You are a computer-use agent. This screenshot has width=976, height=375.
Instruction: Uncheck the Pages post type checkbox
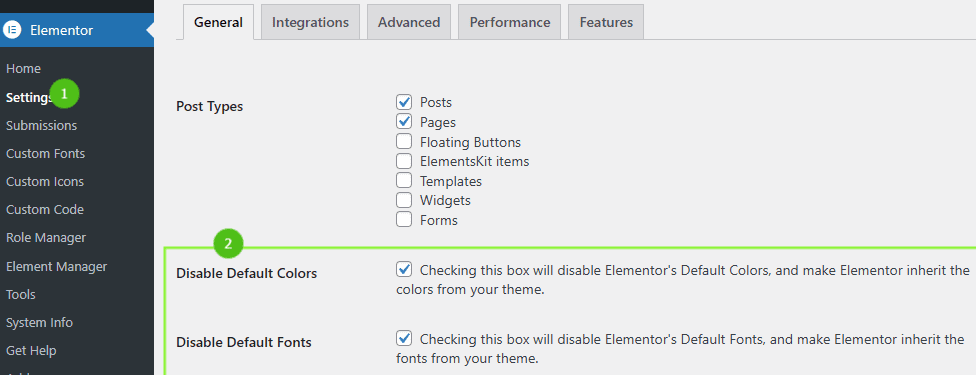404,121
